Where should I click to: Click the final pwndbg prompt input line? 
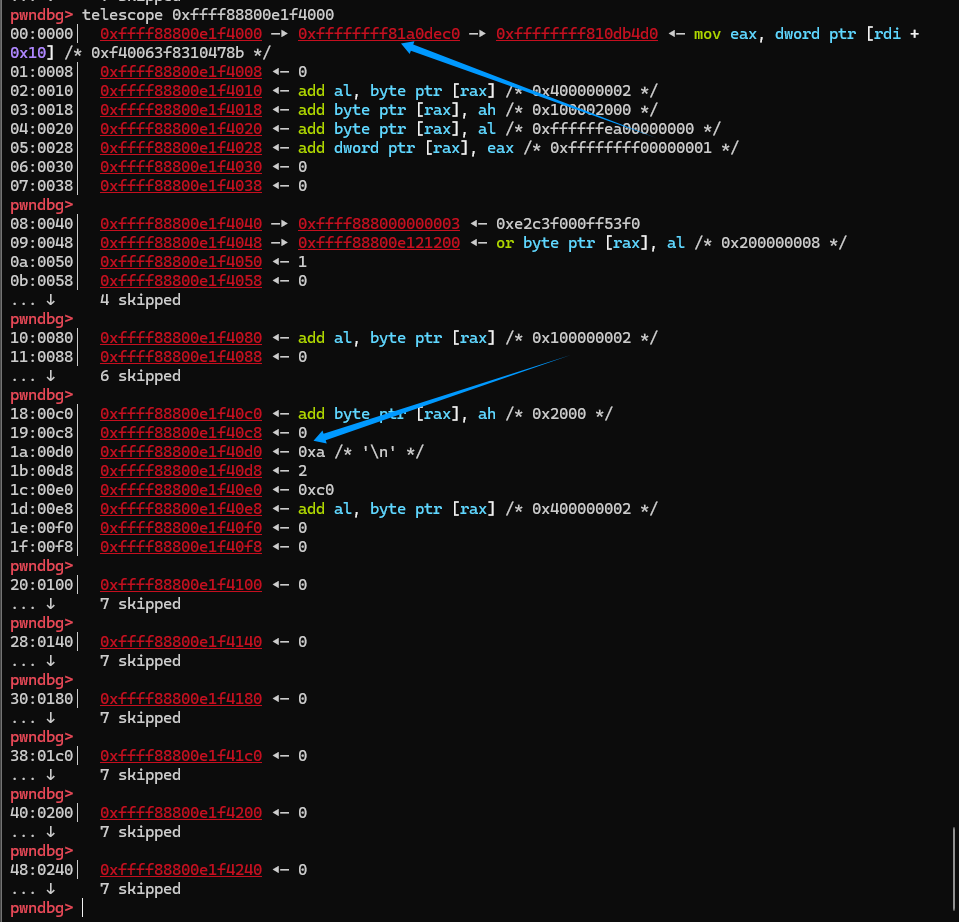click(x=480, y=908)
